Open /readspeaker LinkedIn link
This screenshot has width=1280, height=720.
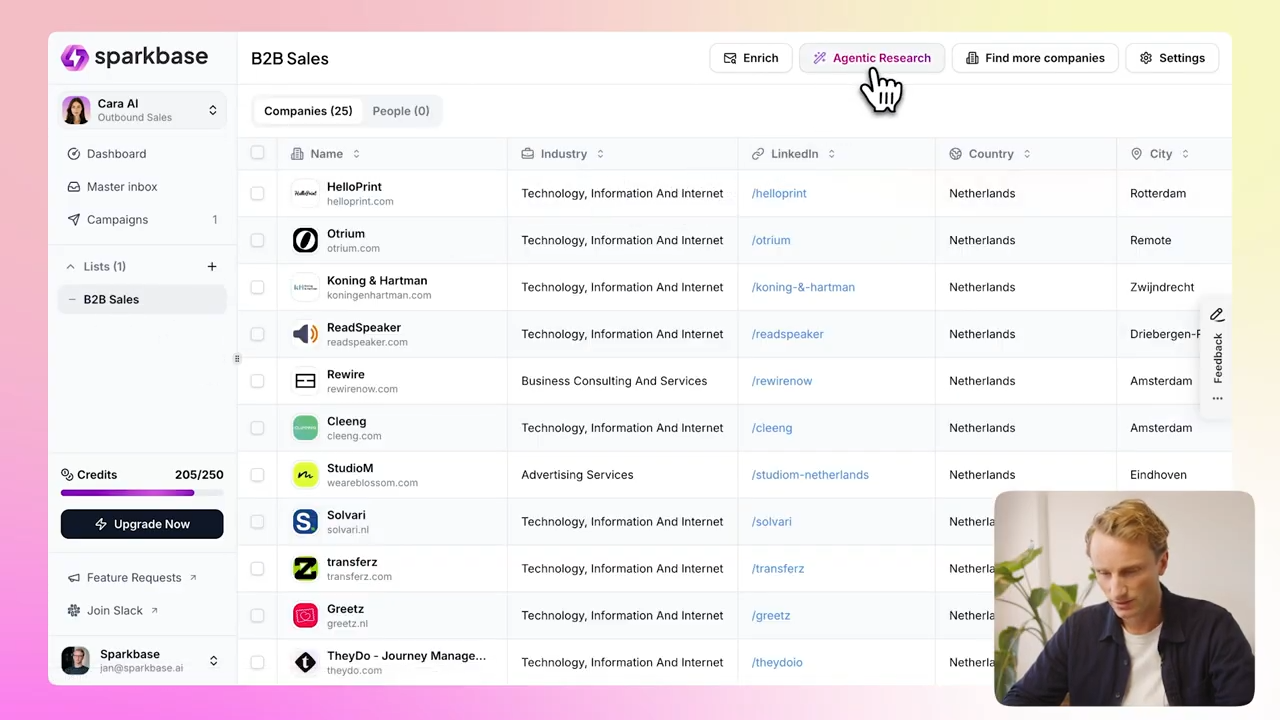coord(788,335)
